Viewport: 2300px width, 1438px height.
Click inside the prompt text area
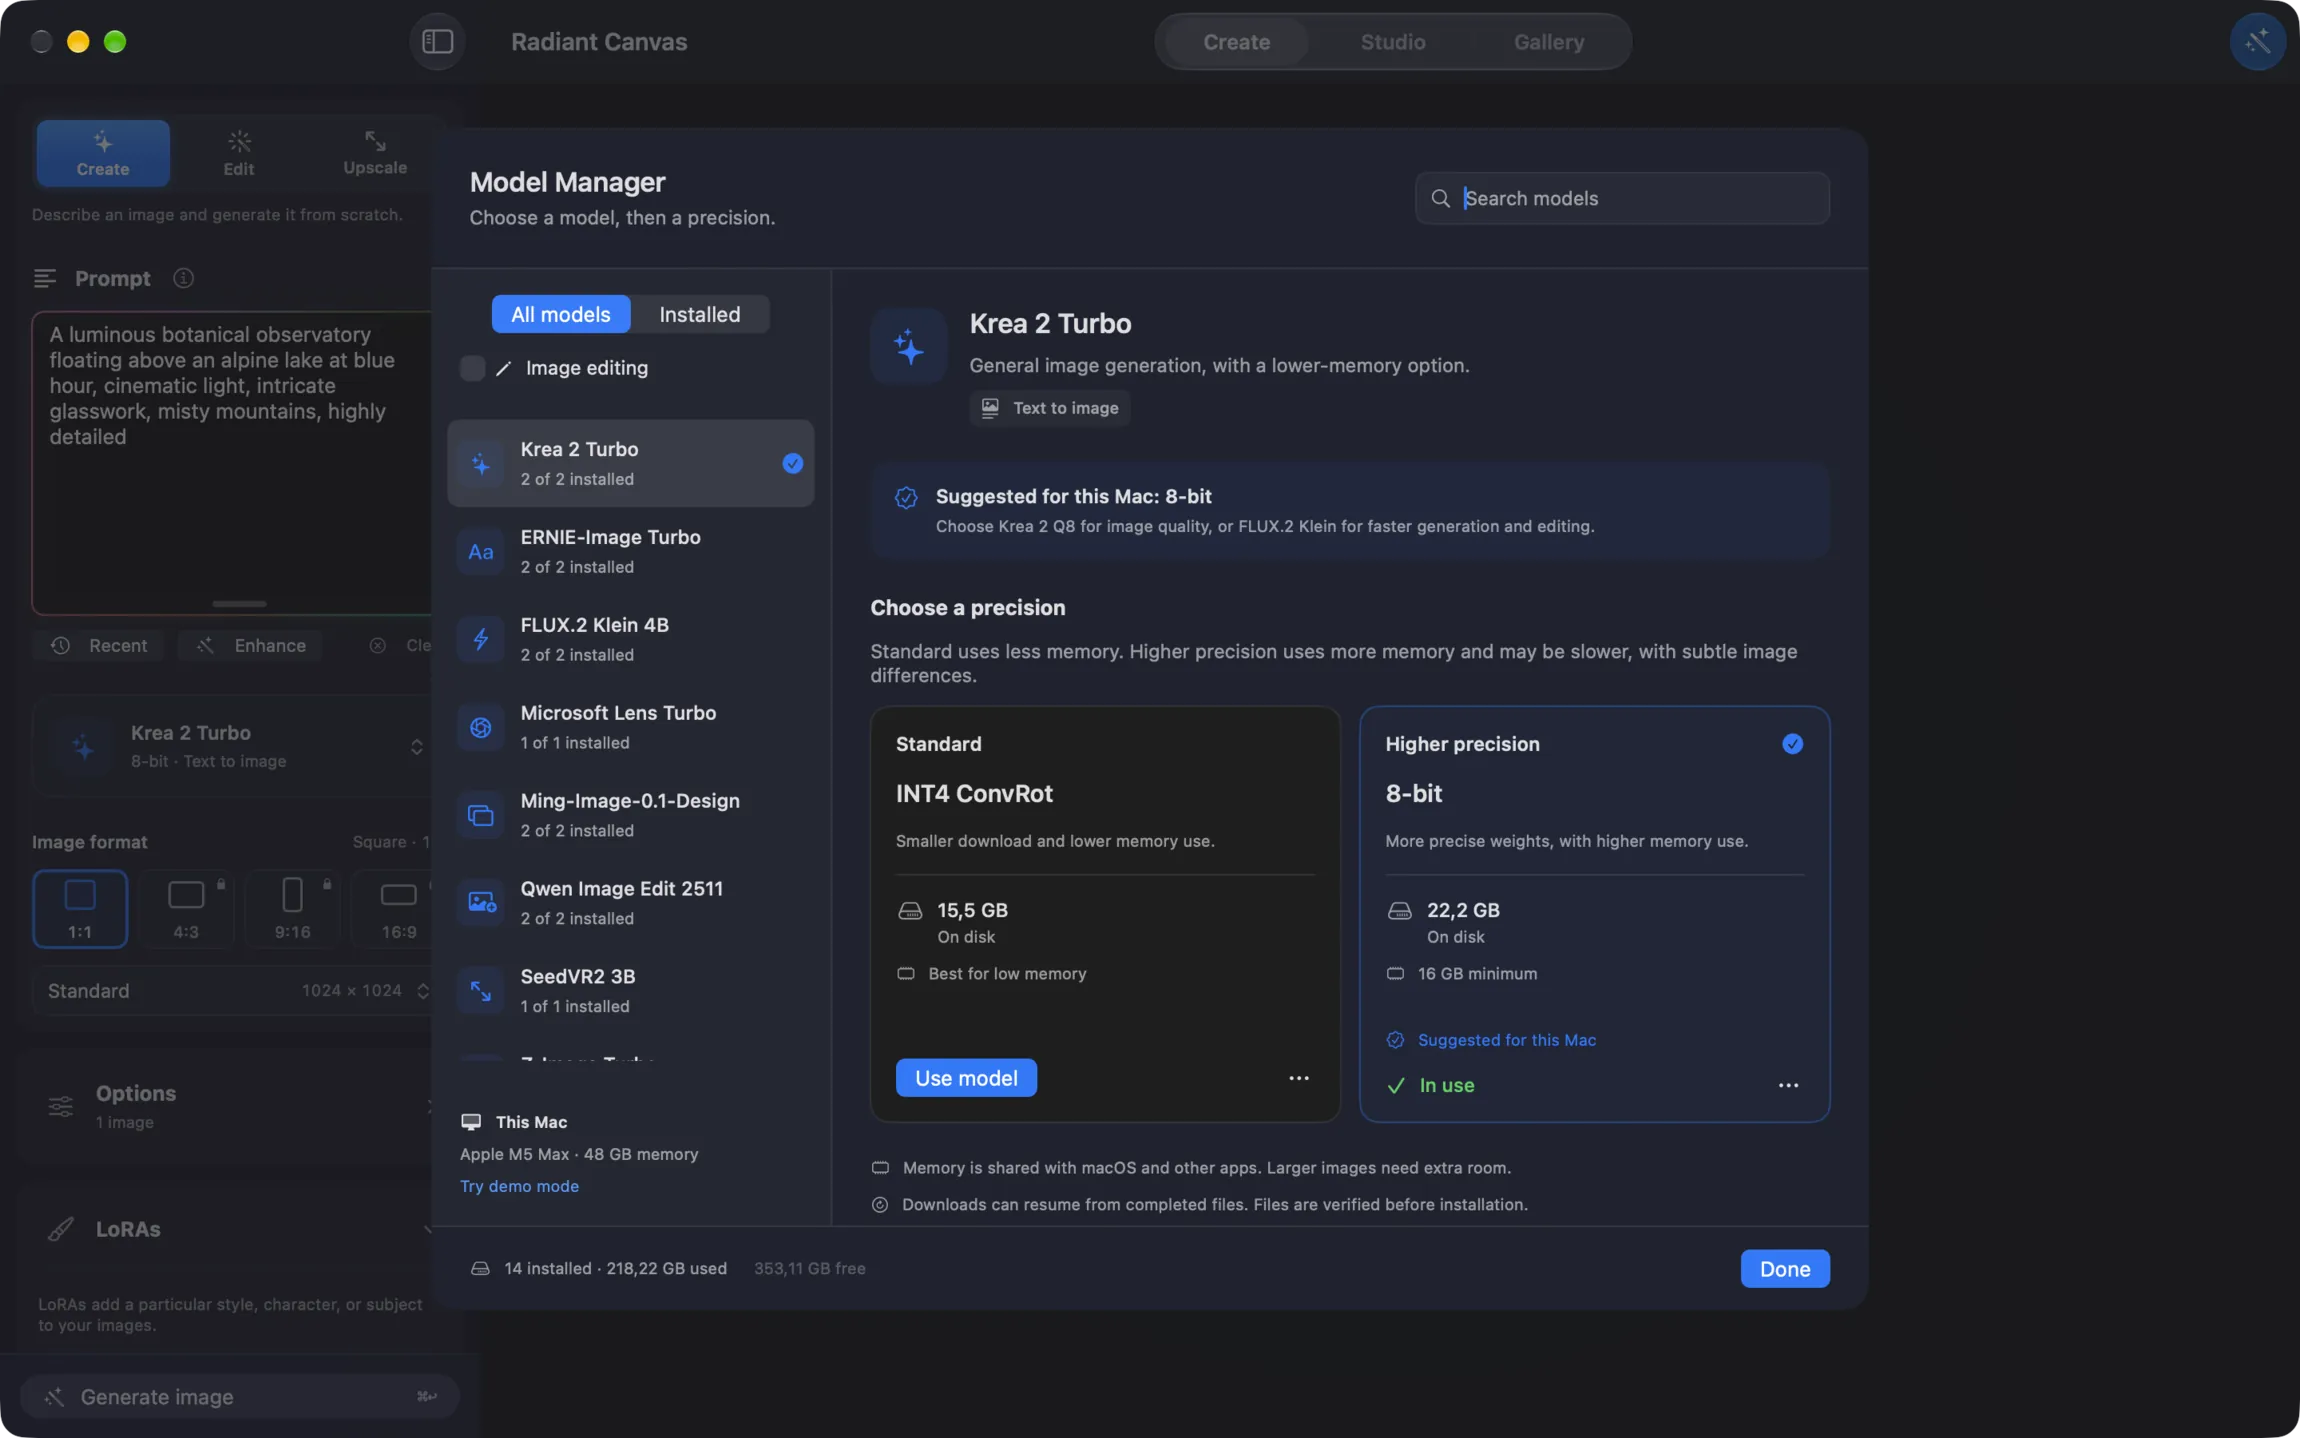tap(234, 462)
